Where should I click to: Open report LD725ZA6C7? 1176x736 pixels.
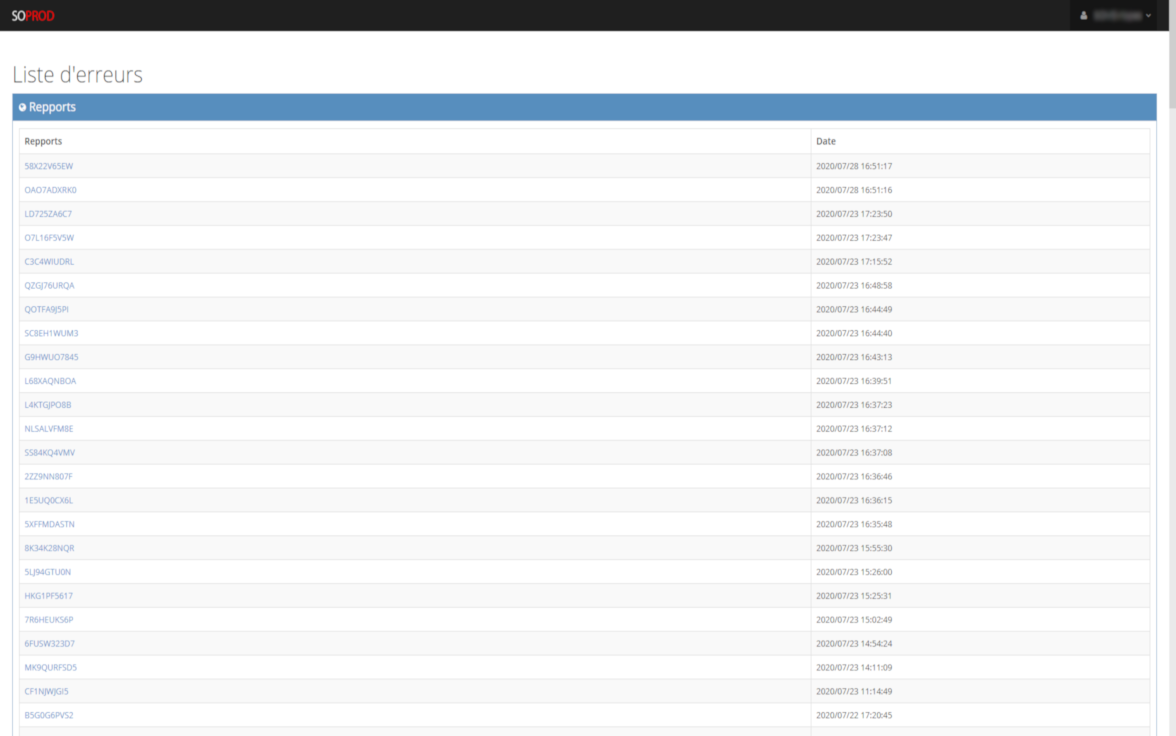click(48, 214)
